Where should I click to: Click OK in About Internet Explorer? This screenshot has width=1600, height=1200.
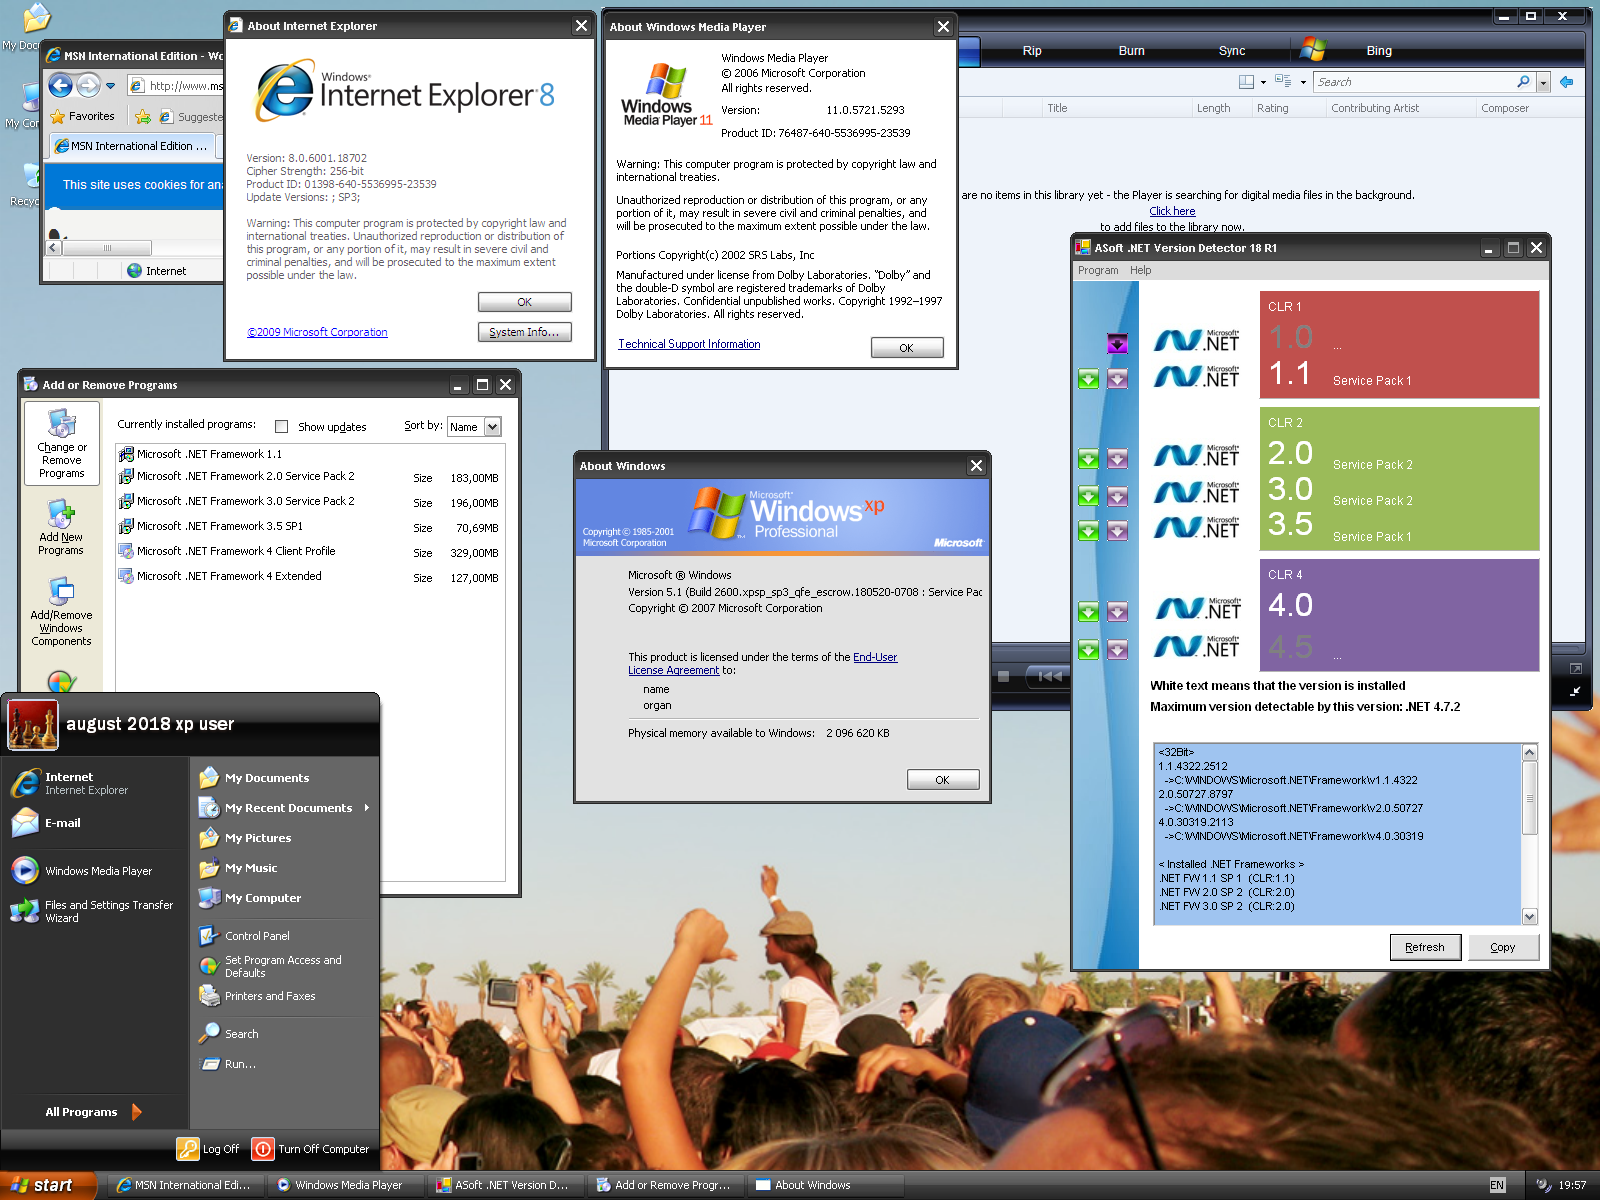point(525,302)
